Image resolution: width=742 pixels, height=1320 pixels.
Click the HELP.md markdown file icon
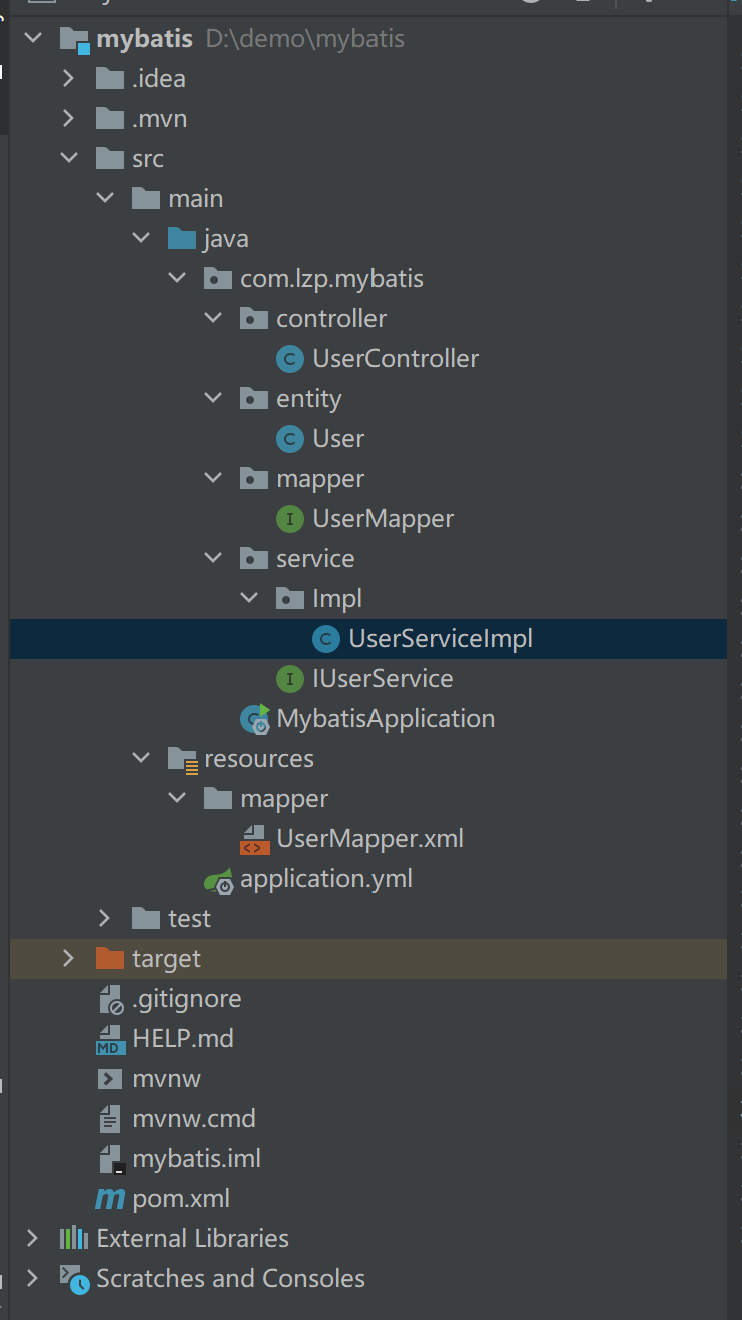[110, 1039]
